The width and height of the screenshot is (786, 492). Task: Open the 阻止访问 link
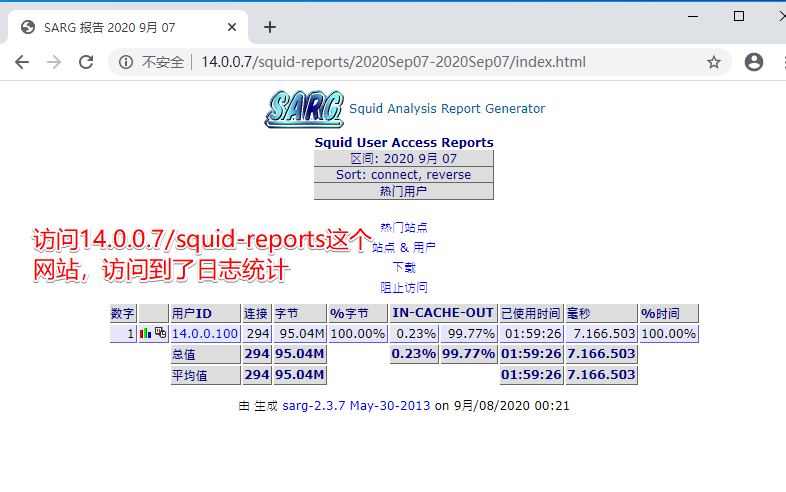point(404,287)
